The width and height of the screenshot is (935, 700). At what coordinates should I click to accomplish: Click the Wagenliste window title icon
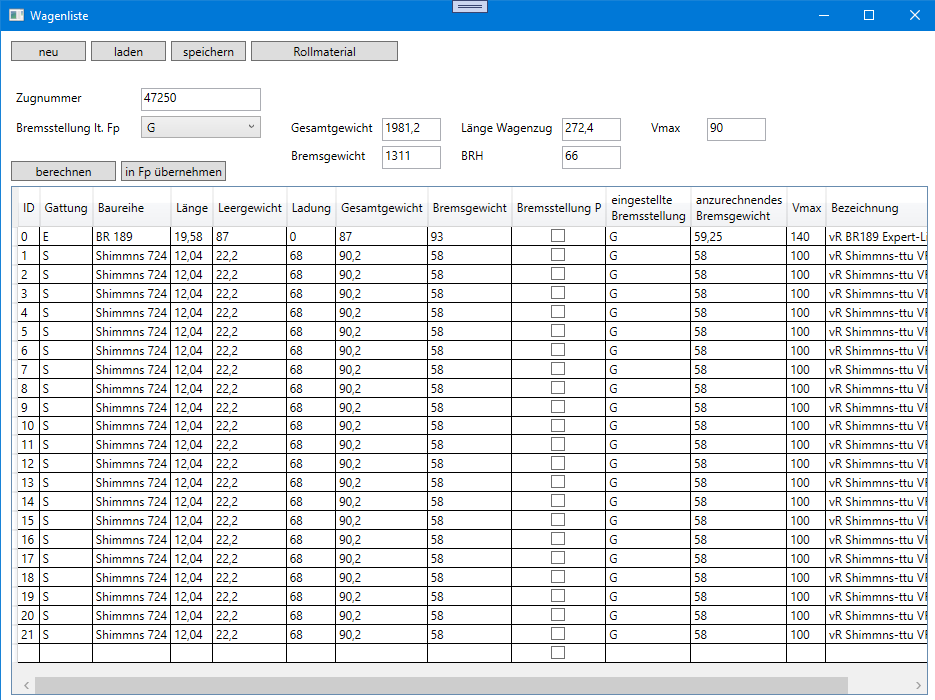tap(16, 15)
